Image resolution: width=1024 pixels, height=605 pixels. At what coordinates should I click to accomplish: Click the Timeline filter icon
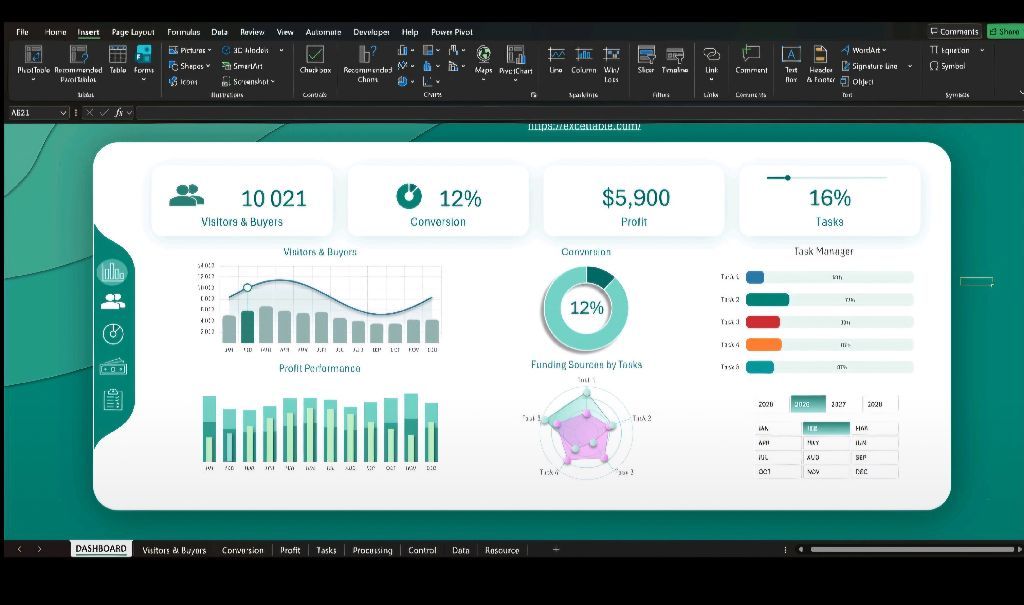tap(675, 58)
